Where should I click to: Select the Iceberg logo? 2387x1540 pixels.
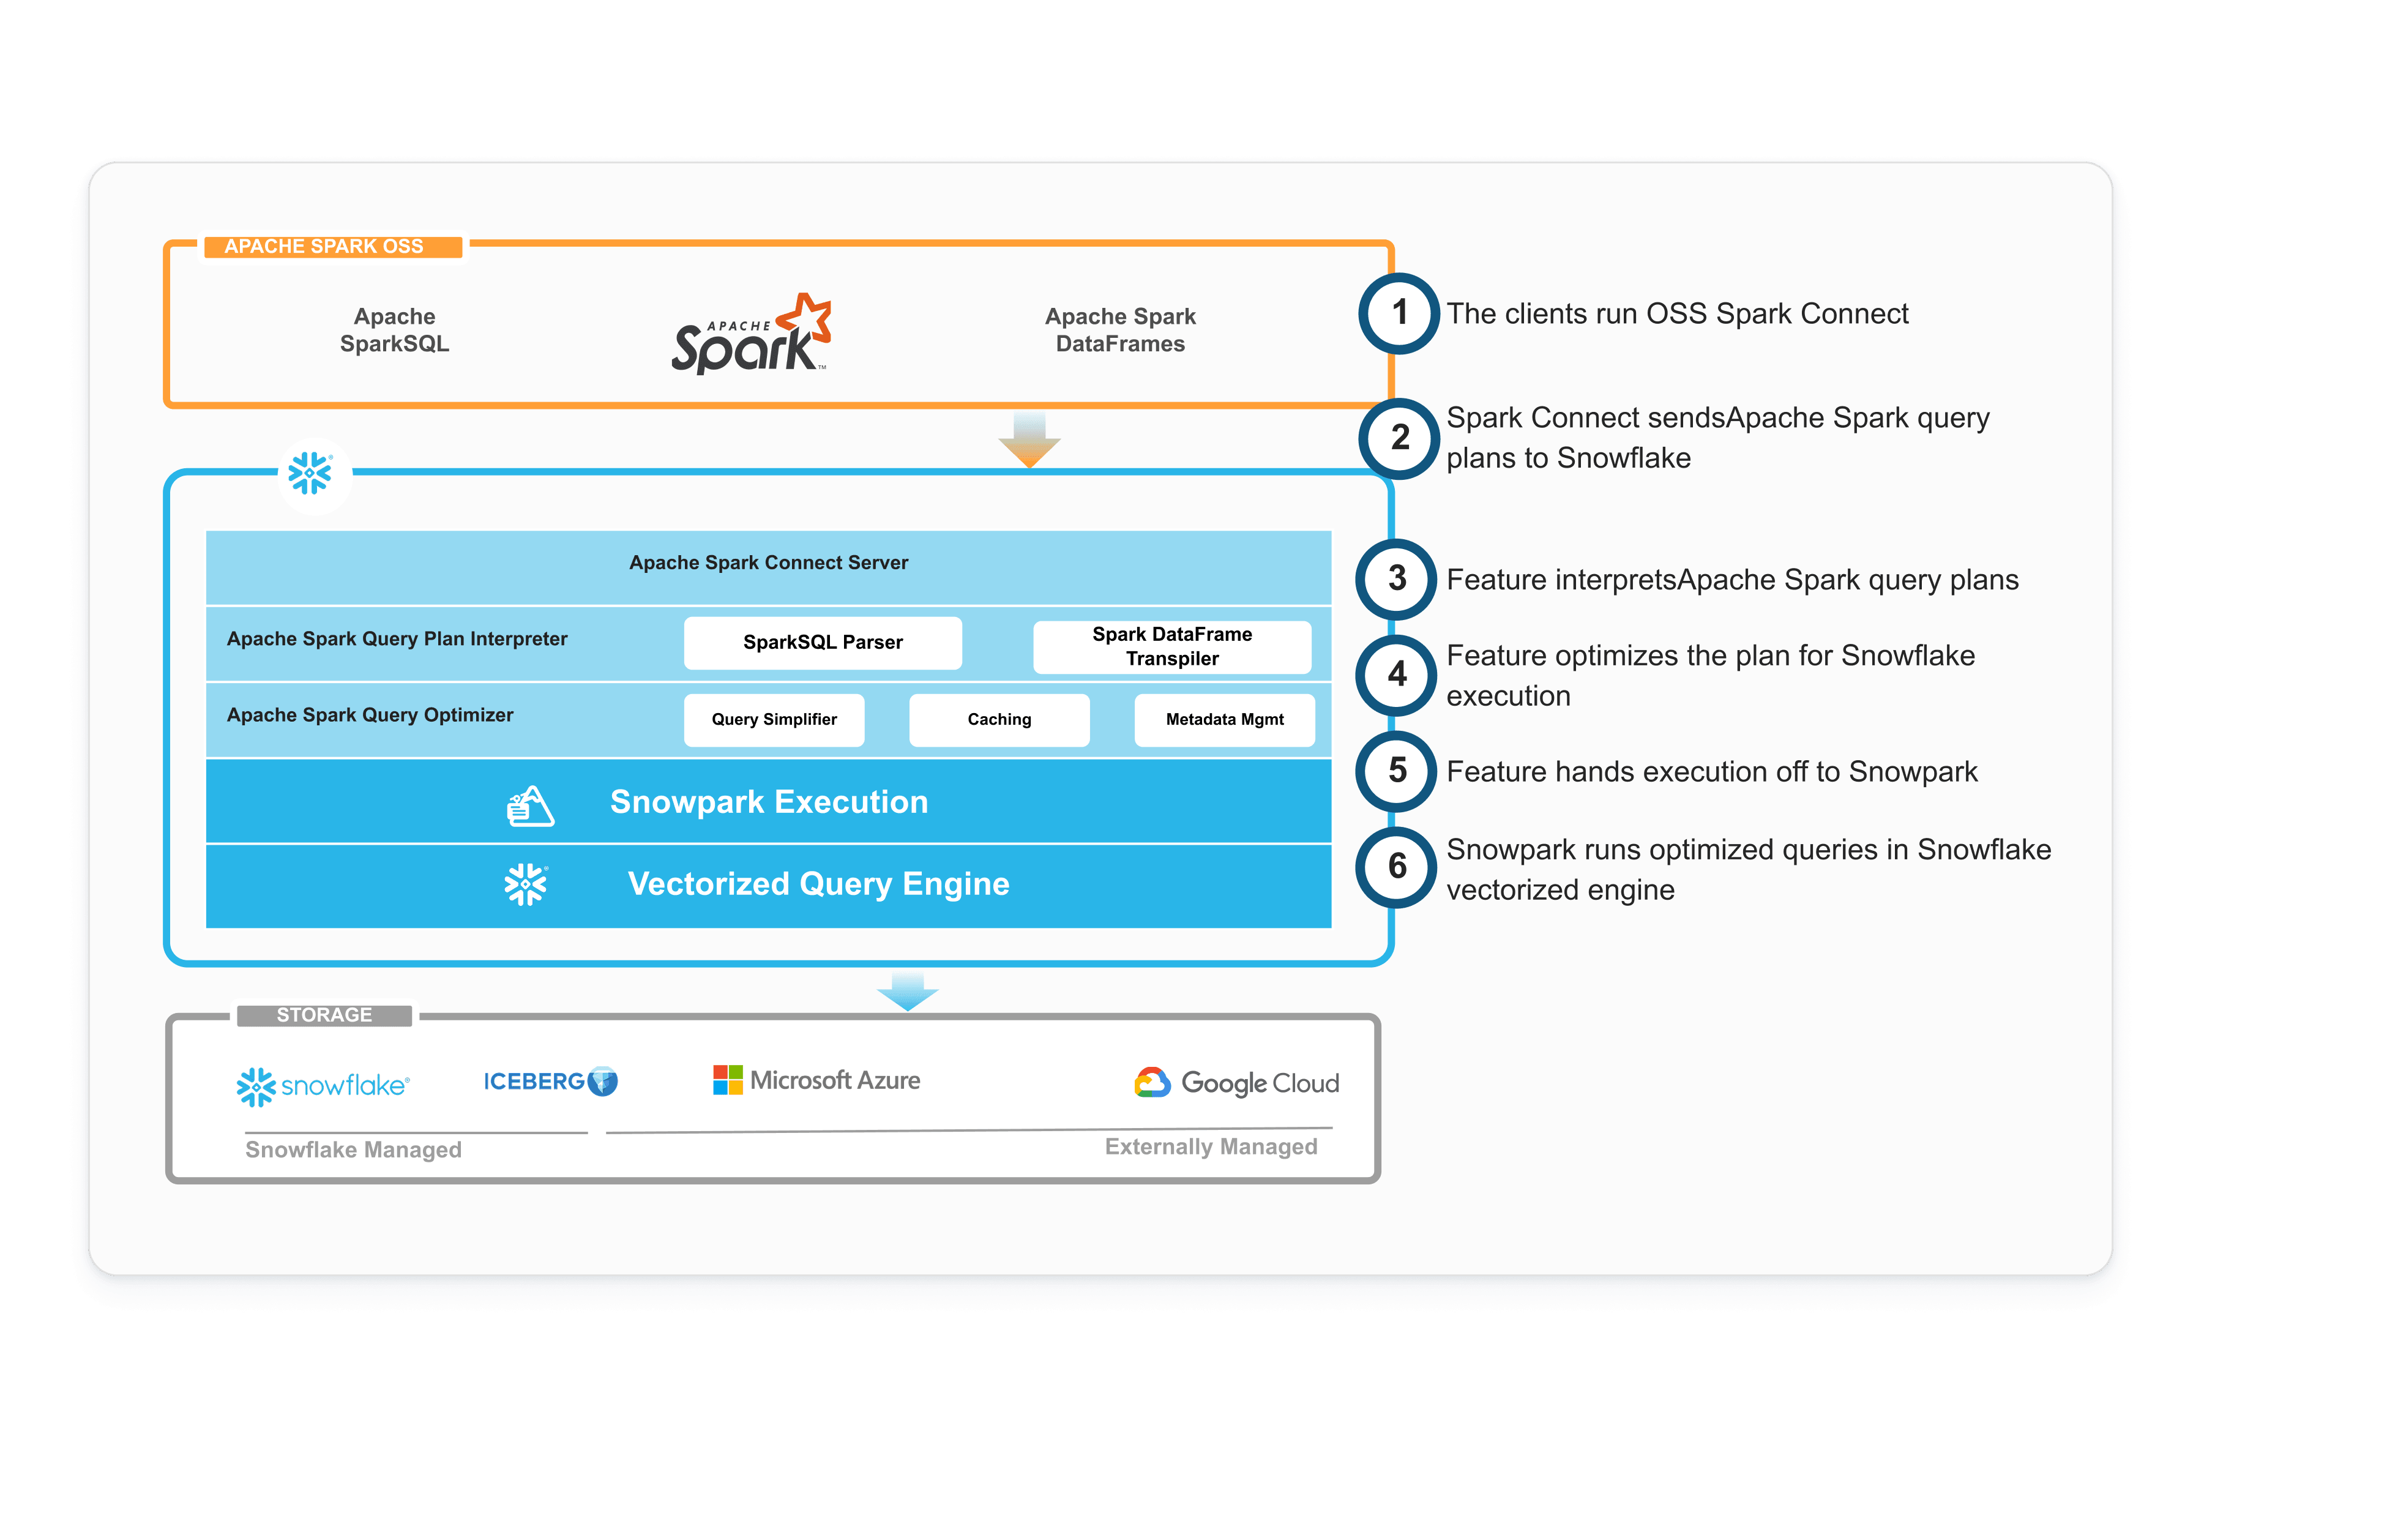coord(550,1081)
